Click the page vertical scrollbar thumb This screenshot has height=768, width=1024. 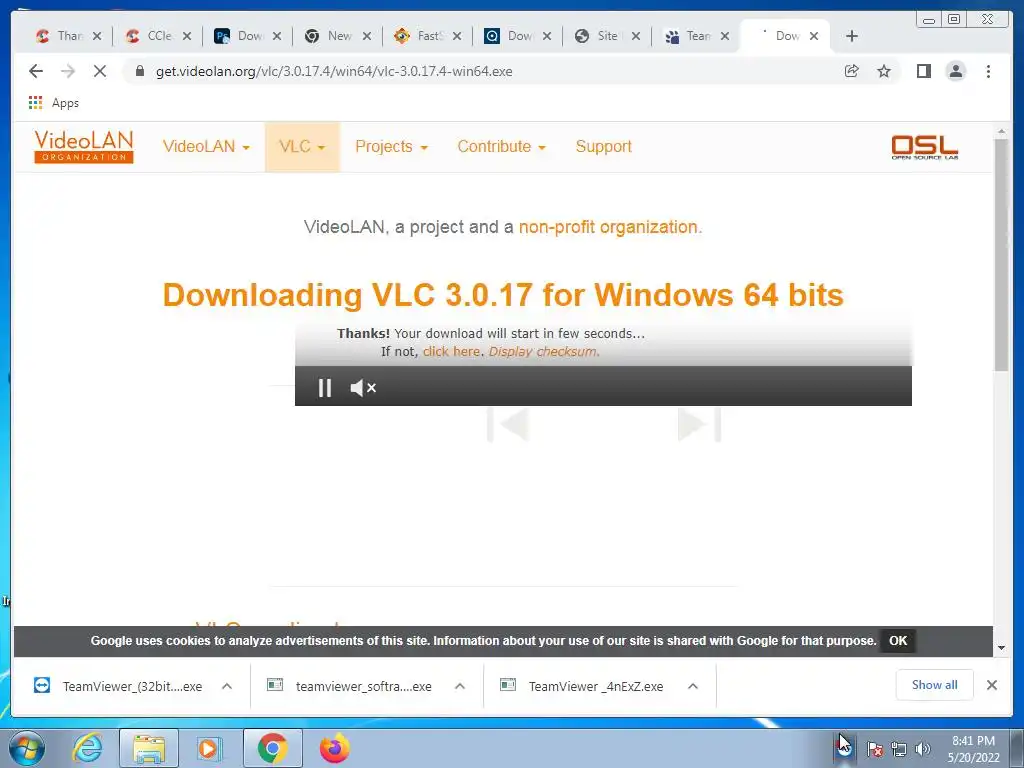[1001, 255]
